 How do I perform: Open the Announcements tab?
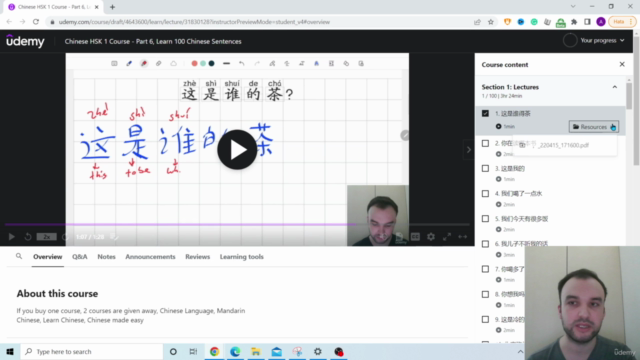(x=150, y=257)
